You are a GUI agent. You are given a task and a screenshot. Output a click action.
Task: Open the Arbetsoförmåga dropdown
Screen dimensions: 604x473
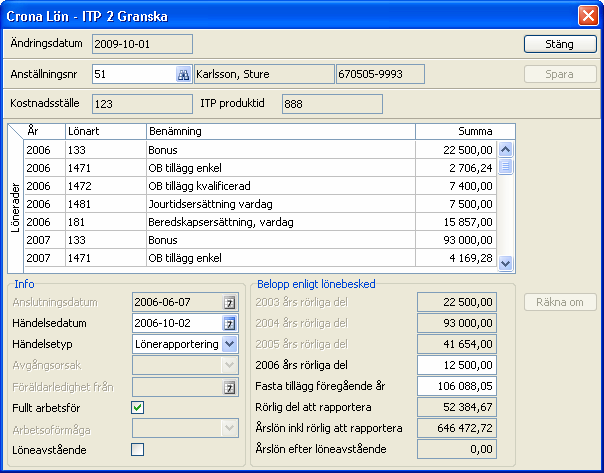tap(229, 428)
